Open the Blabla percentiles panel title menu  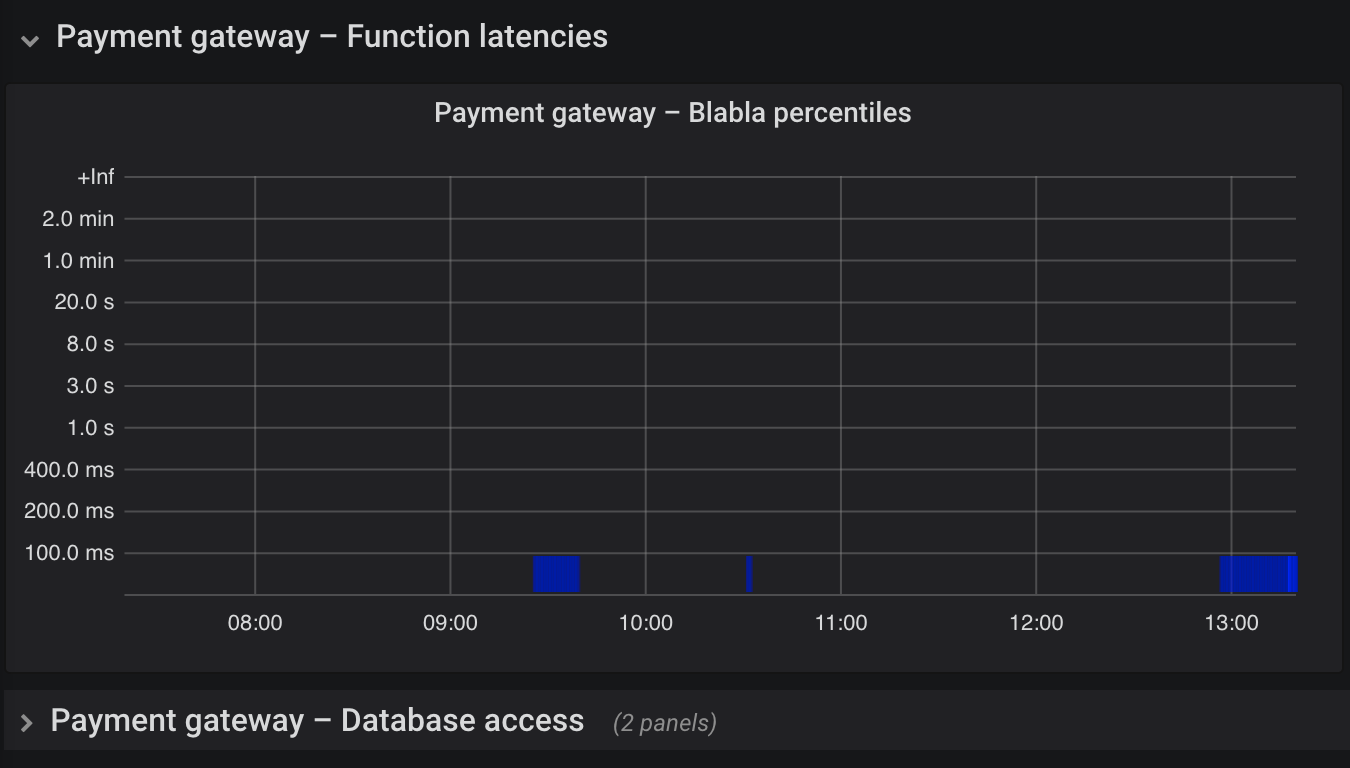[672, 112]
